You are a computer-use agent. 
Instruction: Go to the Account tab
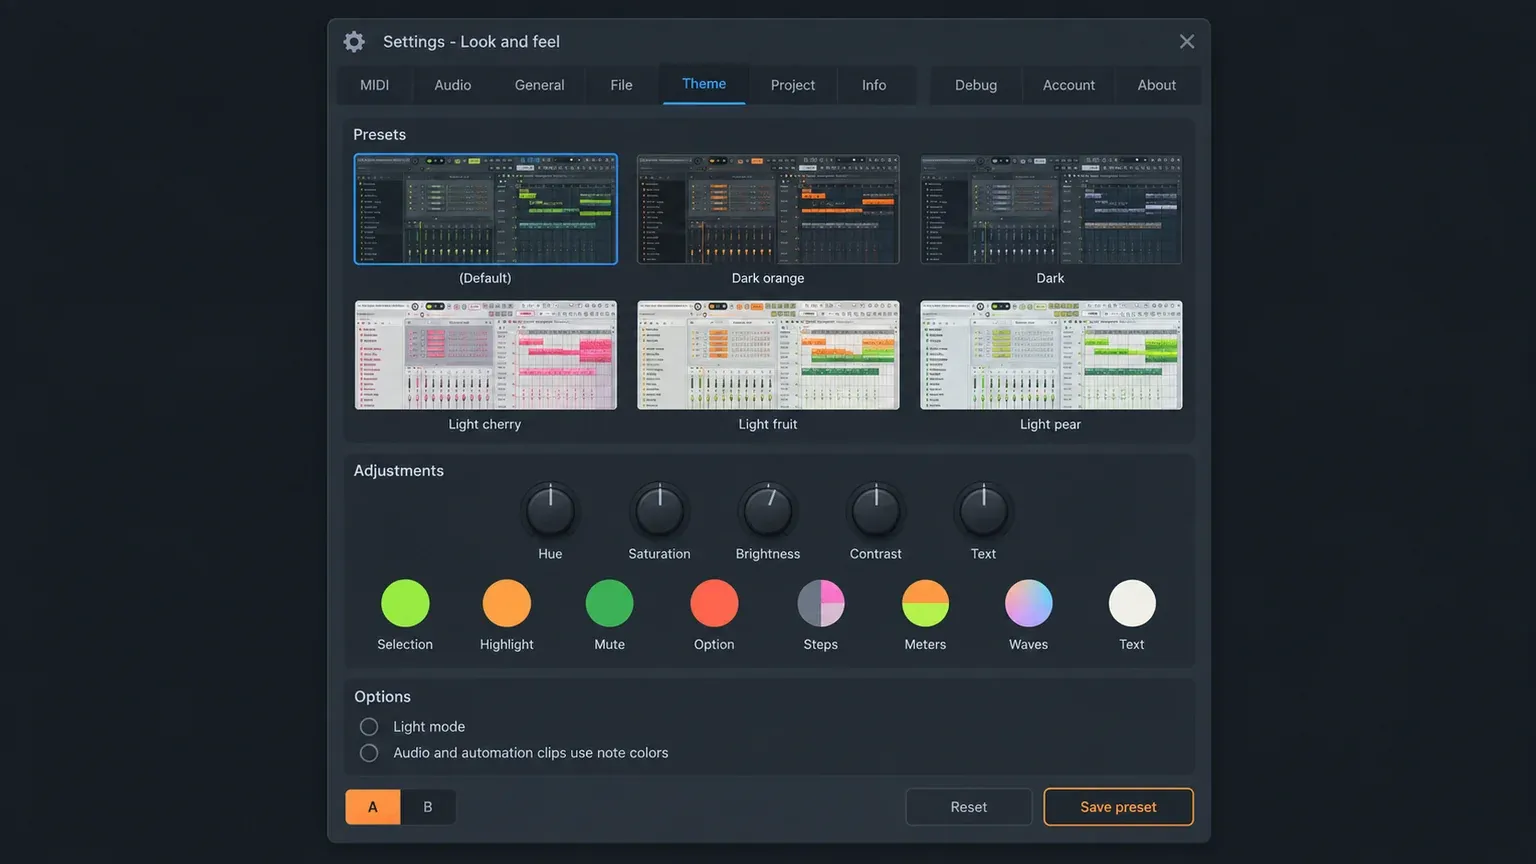coord(1069,85)
